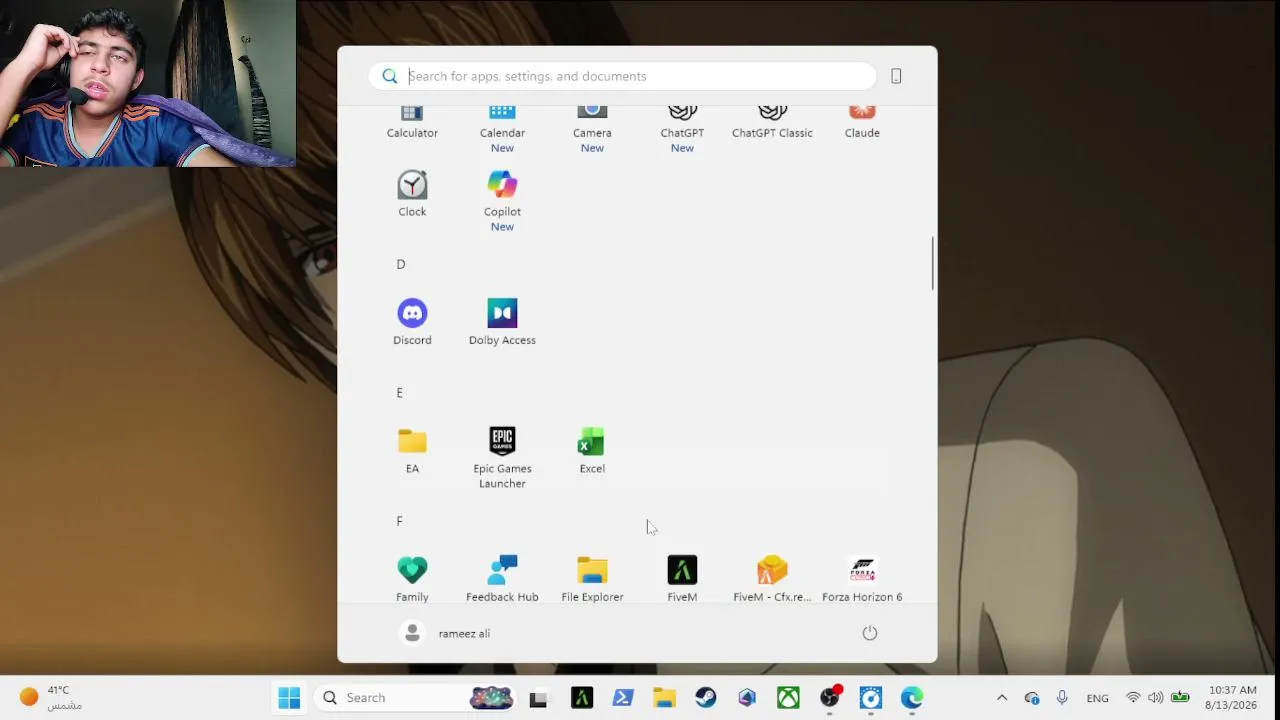Open the Xbox app on the taskbar
The height and width of the screenshot is (720, 1280).
coord(788,698)
